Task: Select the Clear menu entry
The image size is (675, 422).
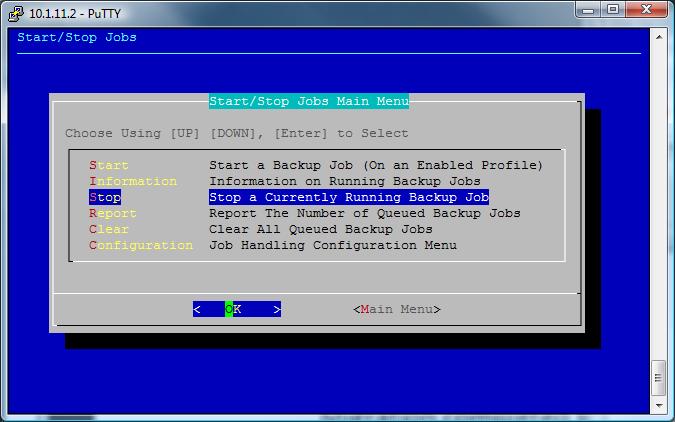Action: [x=109, y=229]
